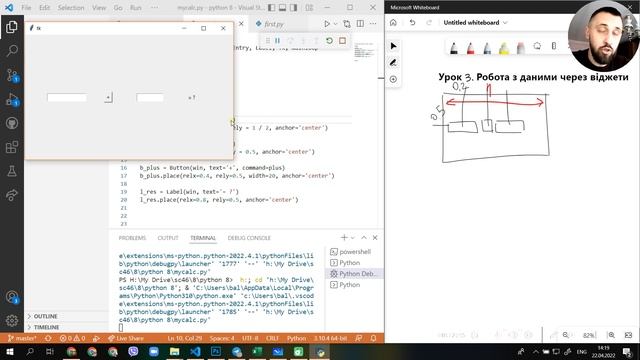Open the new terminal launch profile dropdown

[353, 238]
